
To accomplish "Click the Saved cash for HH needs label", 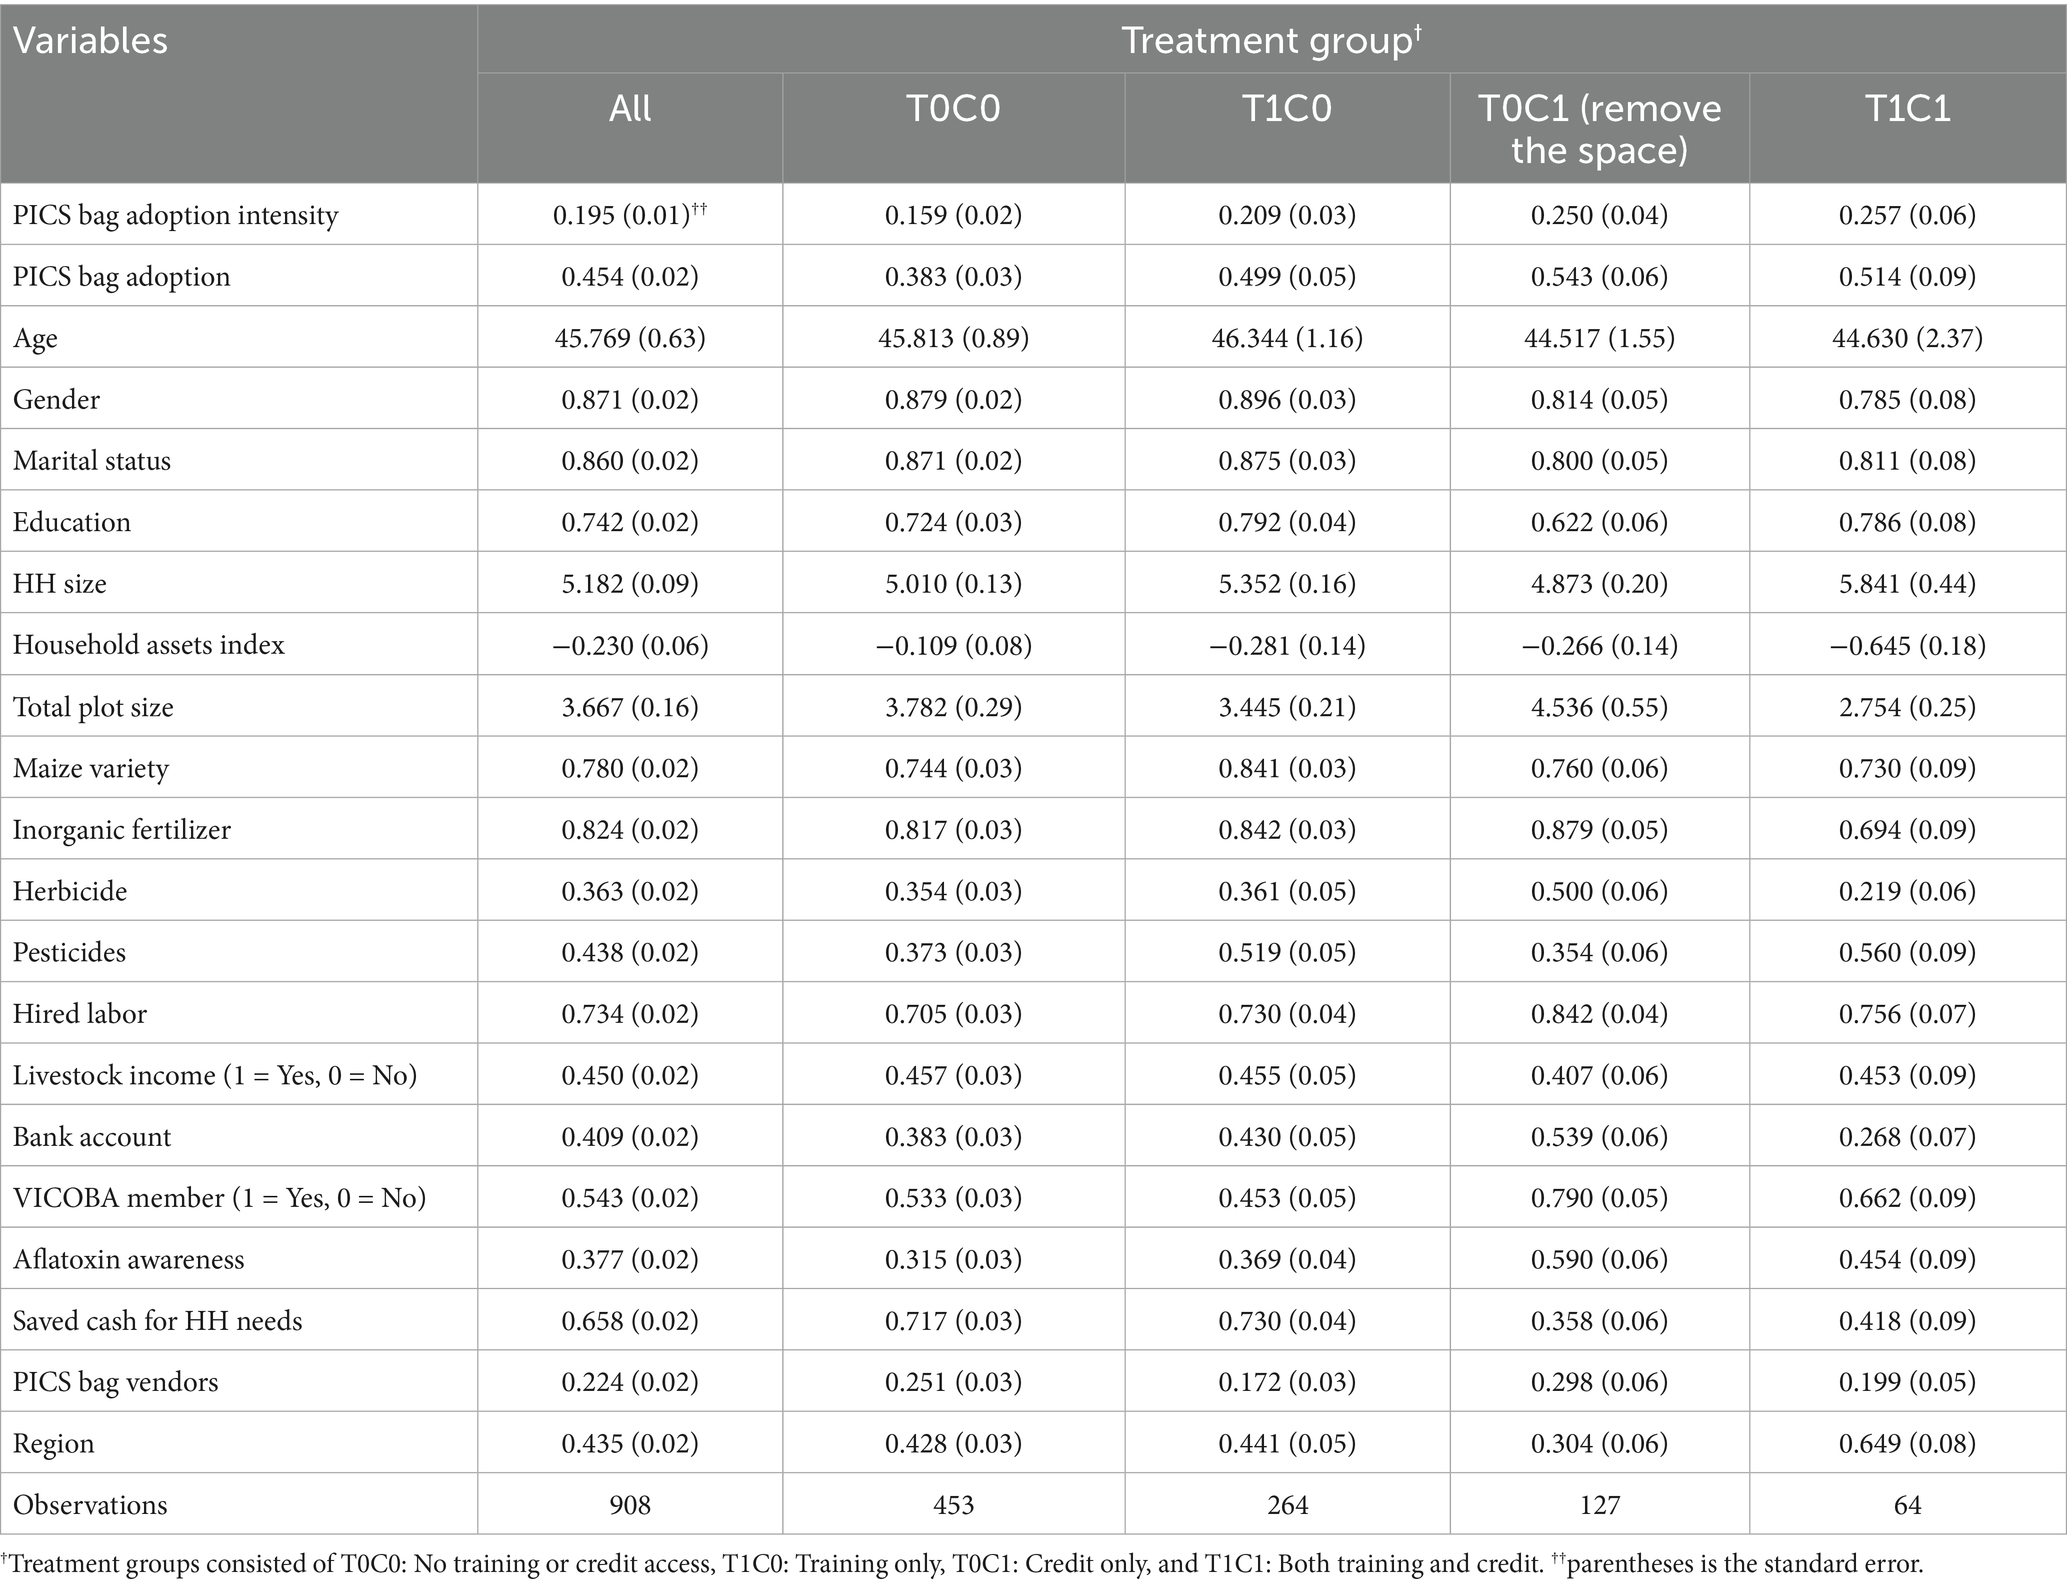I will (x=157, y=1321).
